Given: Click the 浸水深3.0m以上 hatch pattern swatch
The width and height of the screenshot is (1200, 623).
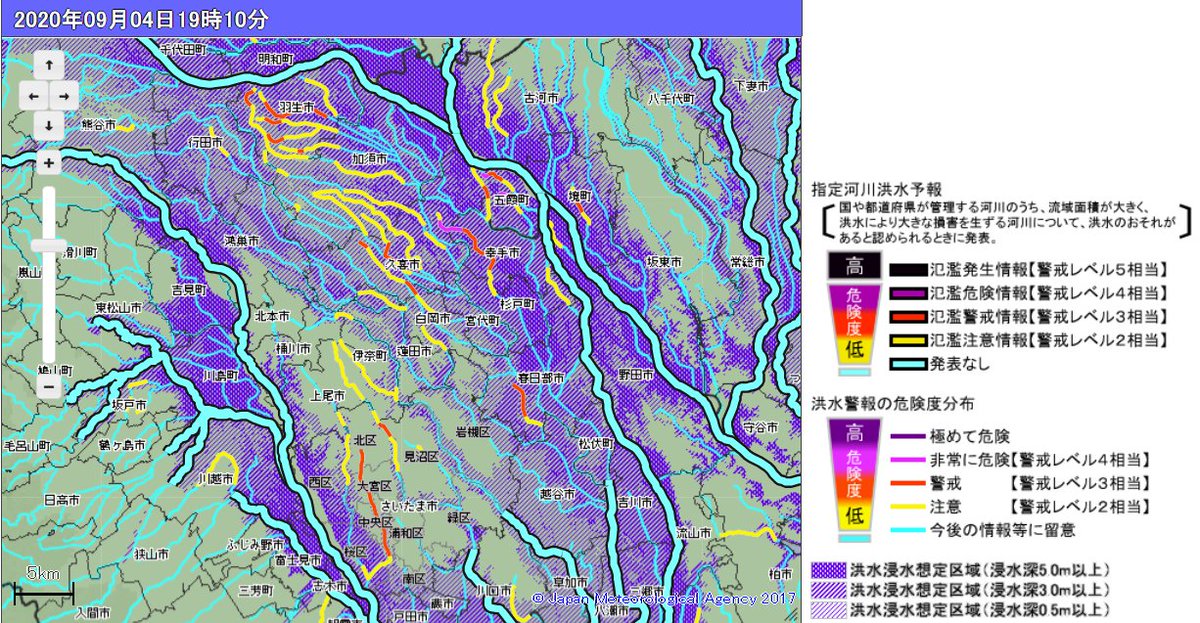Looking at the screenshot, I should pyautogui.click(x=828, y=589).
